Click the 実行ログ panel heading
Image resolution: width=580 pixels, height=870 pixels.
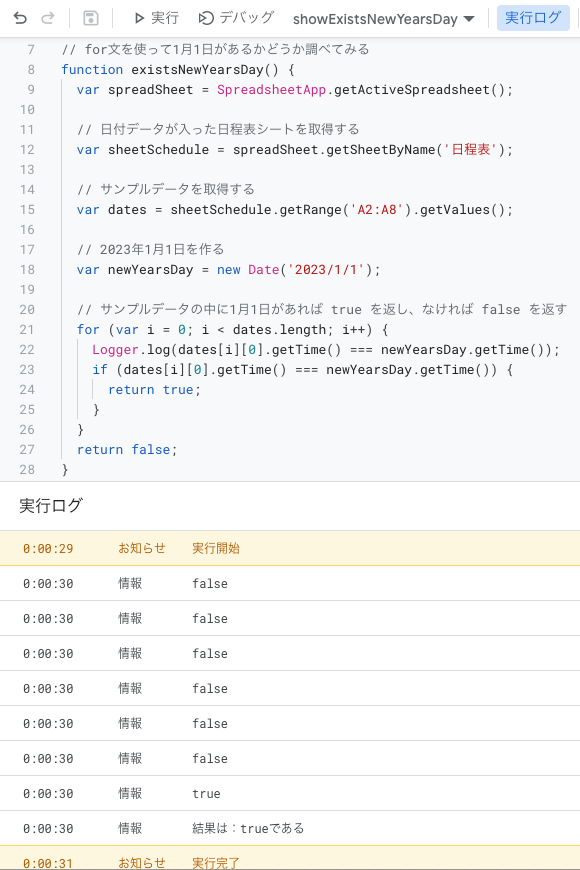pos(51,505)
